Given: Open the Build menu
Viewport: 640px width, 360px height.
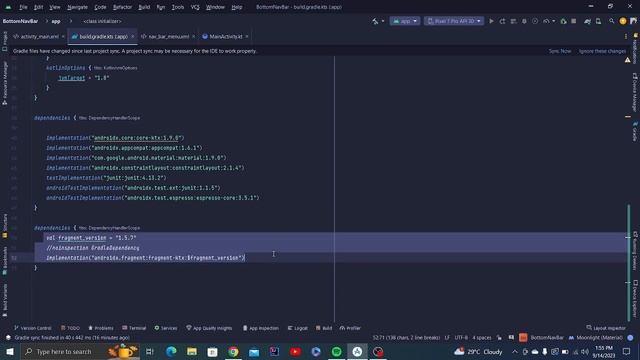Looking at the screenshot, I should (x=144, y=7).
